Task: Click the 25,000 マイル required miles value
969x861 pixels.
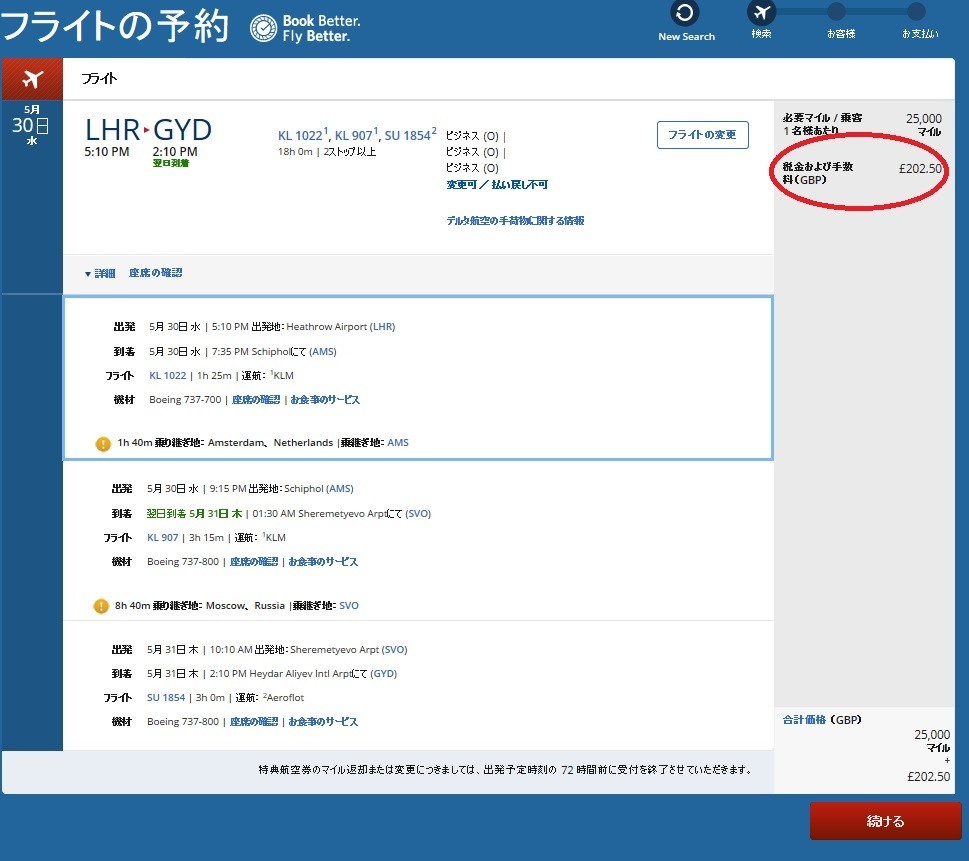Action: 924,124
